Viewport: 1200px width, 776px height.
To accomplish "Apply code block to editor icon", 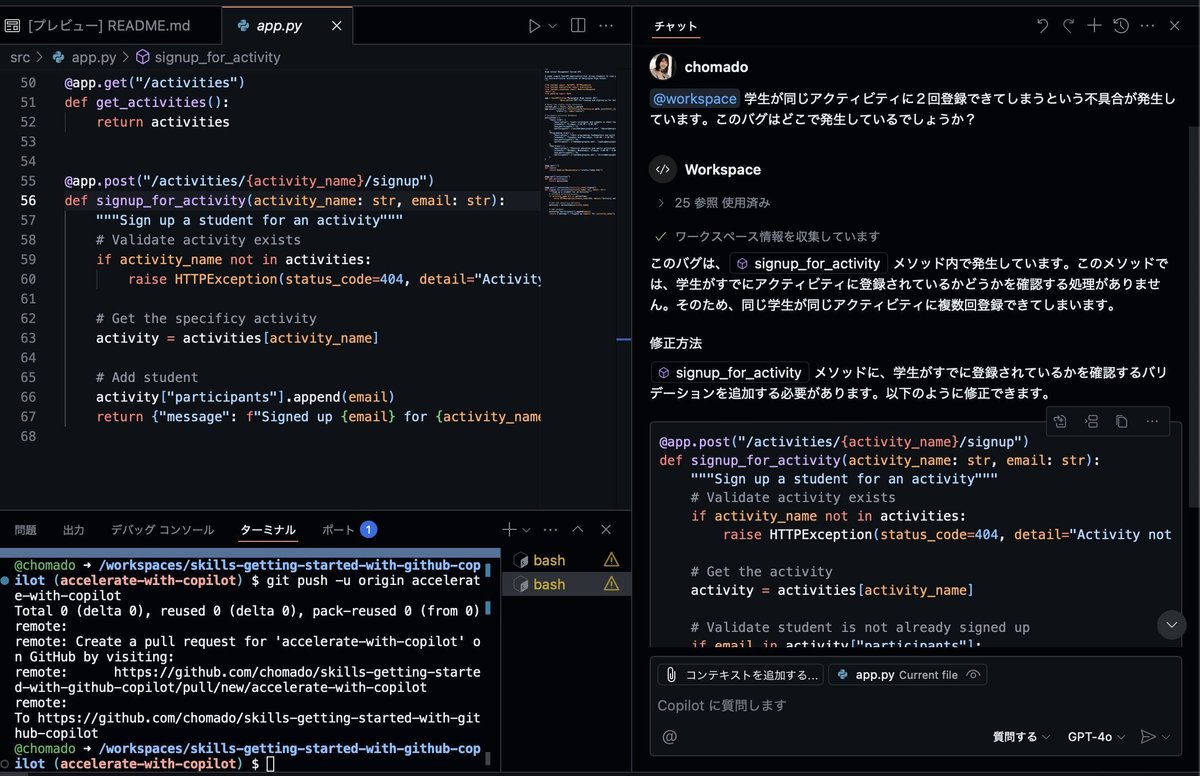I will 1061,422.
